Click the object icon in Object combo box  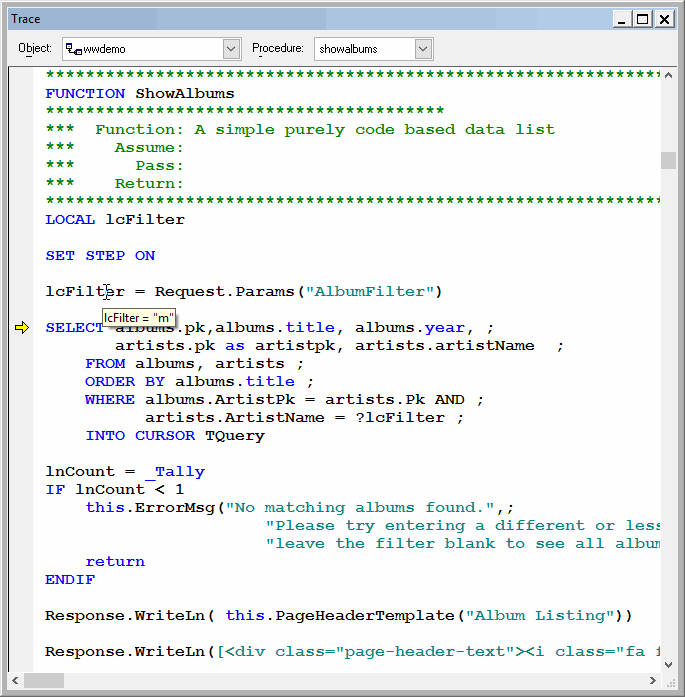[73, 48]
